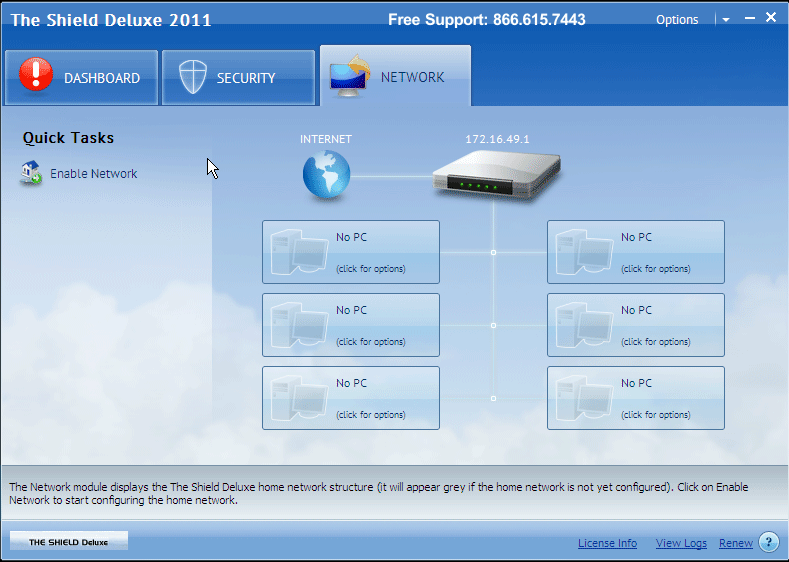The image size is (789, 562).
Task: Click the router device icon
Action: pos(497,176)
